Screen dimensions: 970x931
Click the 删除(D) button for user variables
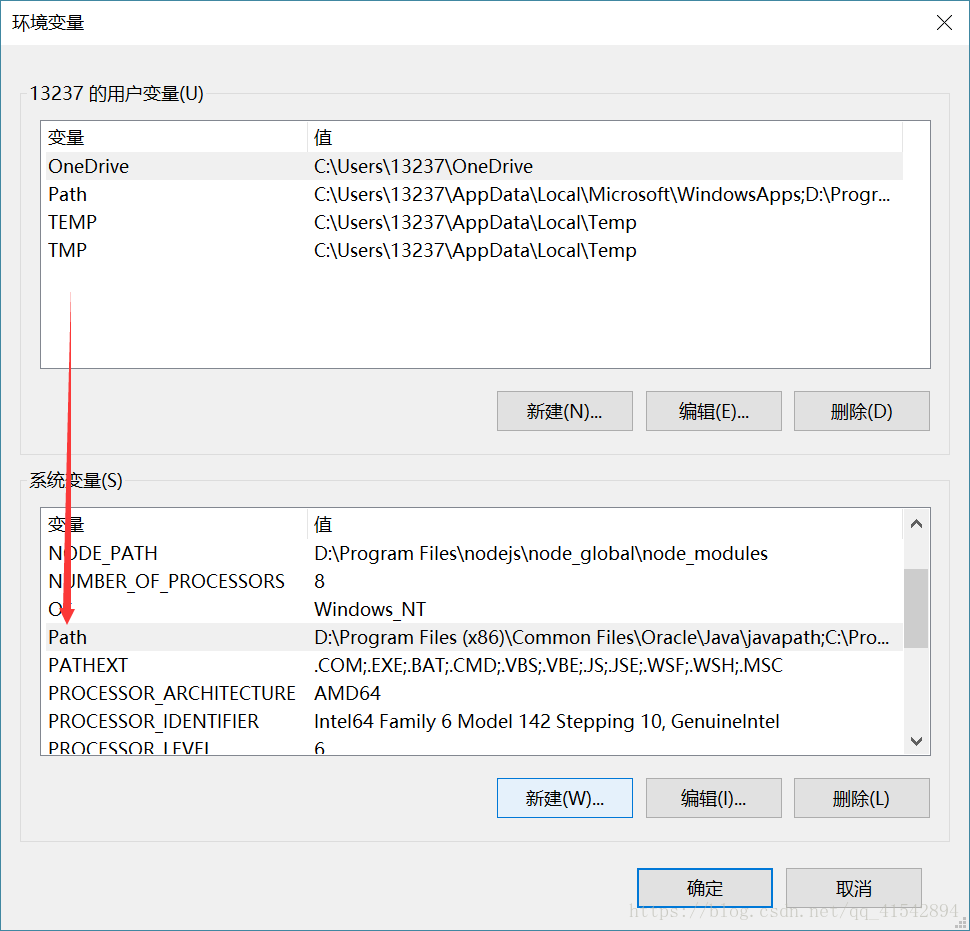tap(861, 411)
